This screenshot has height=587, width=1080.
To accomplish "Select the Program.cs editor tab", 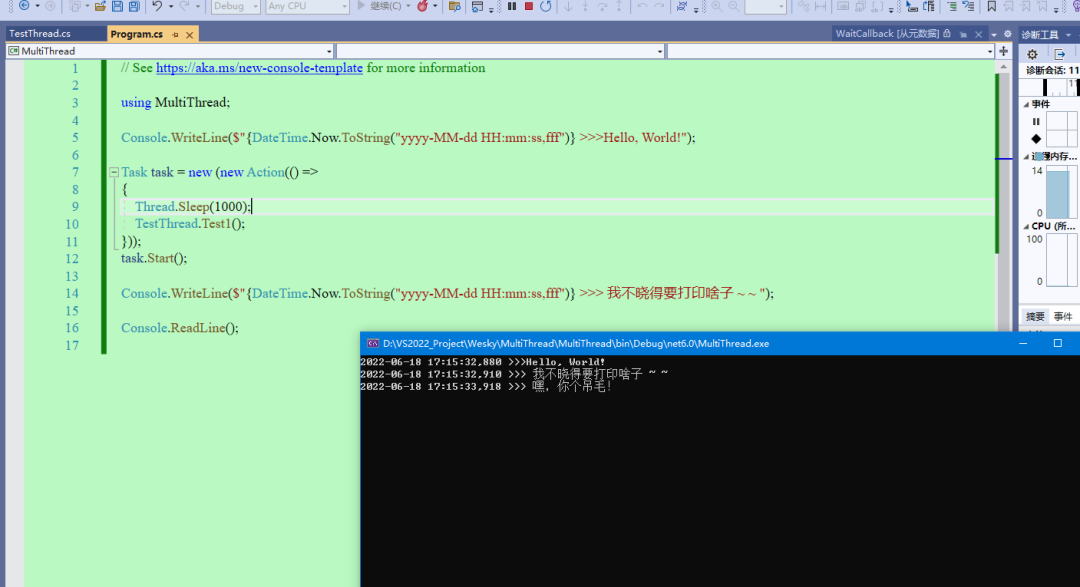I will click(x=137, y=34).
